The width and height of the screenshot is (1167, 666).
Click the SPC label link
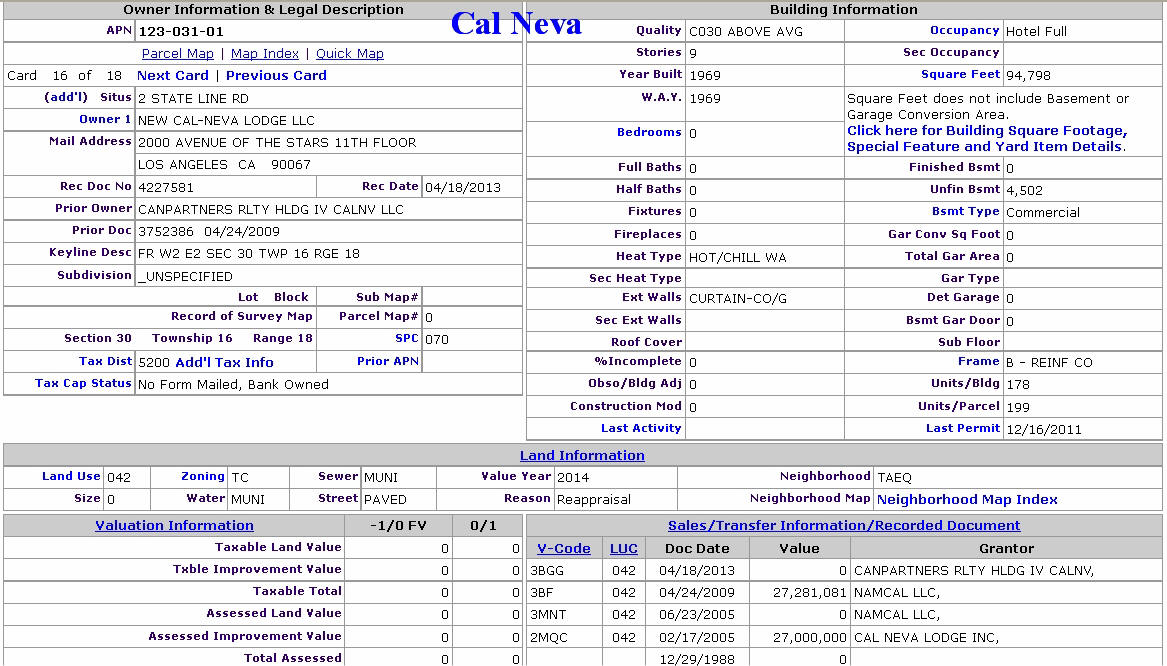406,339
